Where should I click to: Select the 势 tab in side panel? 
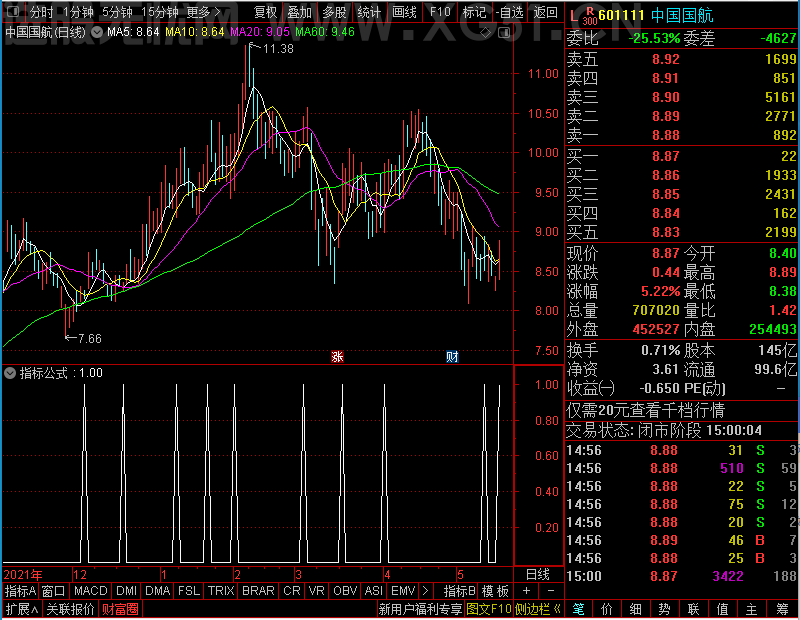(664, 609)
